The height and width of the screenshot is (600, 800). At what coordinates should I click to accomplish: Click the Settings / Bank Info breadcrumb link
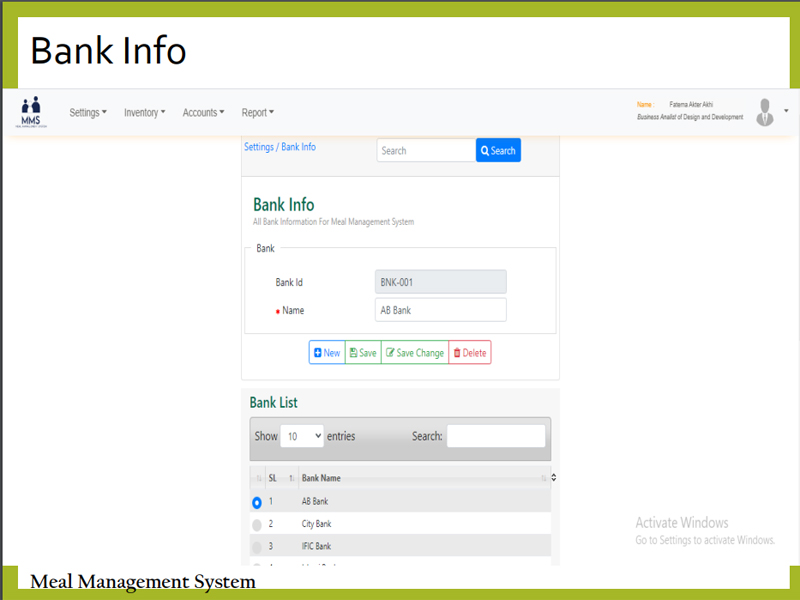[280, 147]
